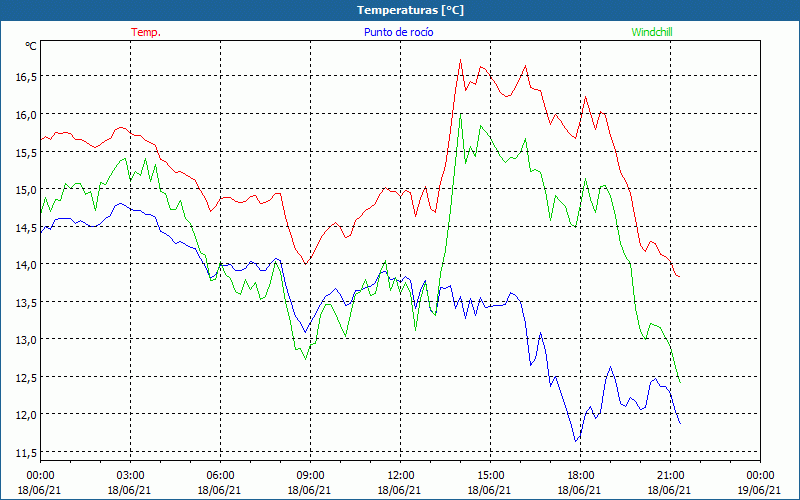The image size is (800, 500).
Task: Click the 16,0 y-axis value
Action: 26,114
